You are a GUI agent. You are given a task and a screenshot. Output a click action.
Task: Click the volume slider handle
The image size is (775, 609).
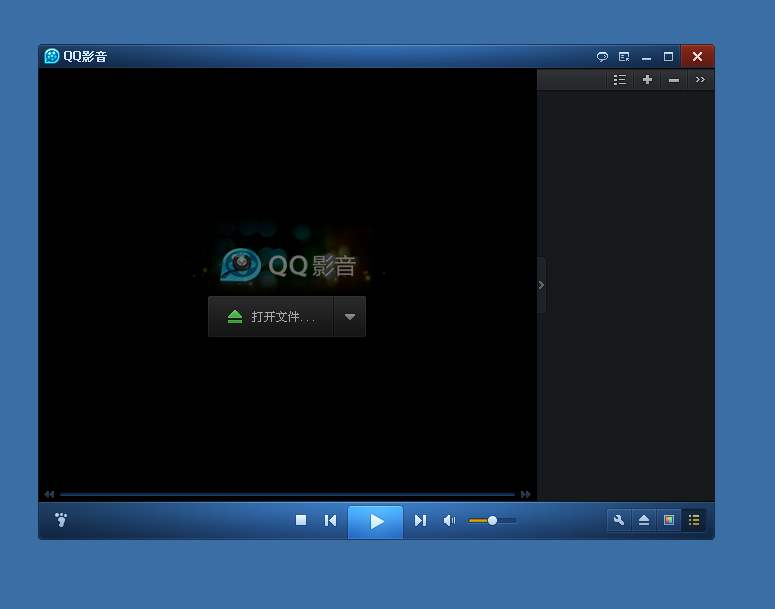coord(492,520)
